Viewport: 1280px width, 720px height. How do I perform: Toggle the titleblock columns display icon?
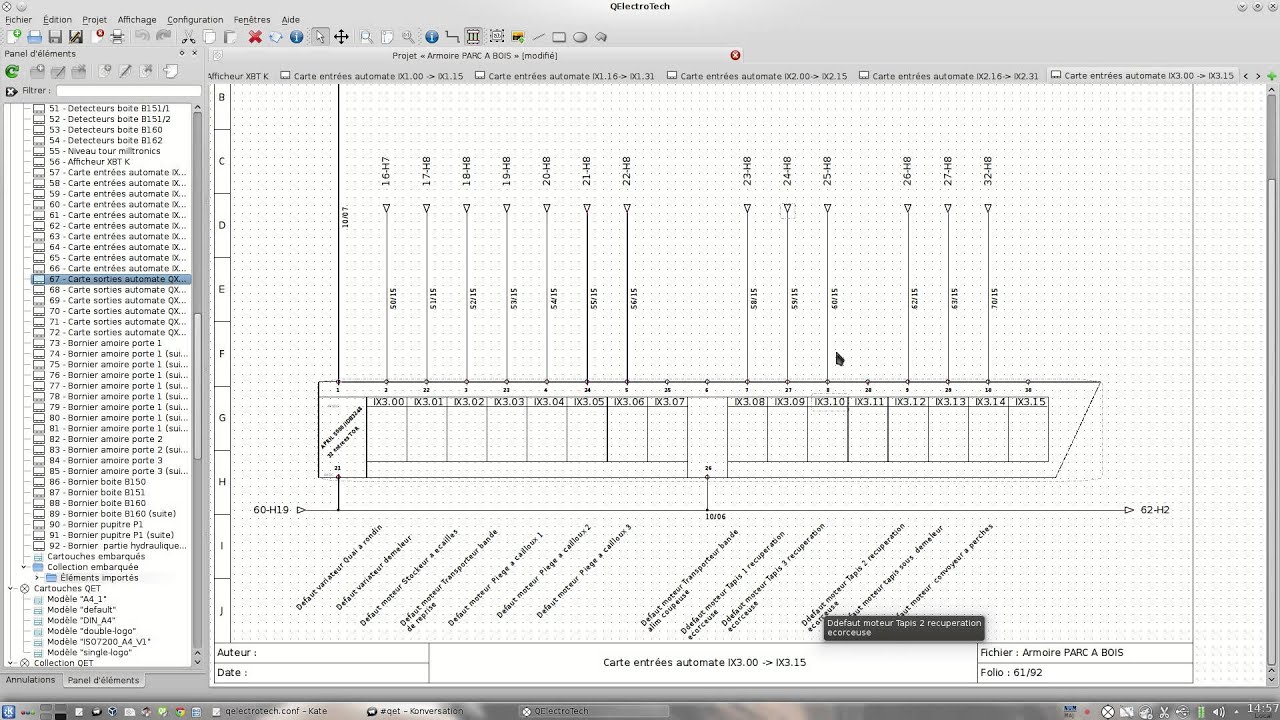(x=473, y=36)
